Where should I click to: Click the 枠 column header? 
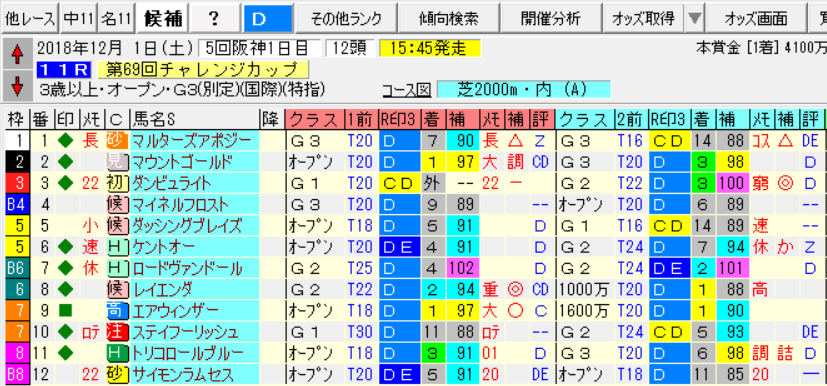coord(15,120)
